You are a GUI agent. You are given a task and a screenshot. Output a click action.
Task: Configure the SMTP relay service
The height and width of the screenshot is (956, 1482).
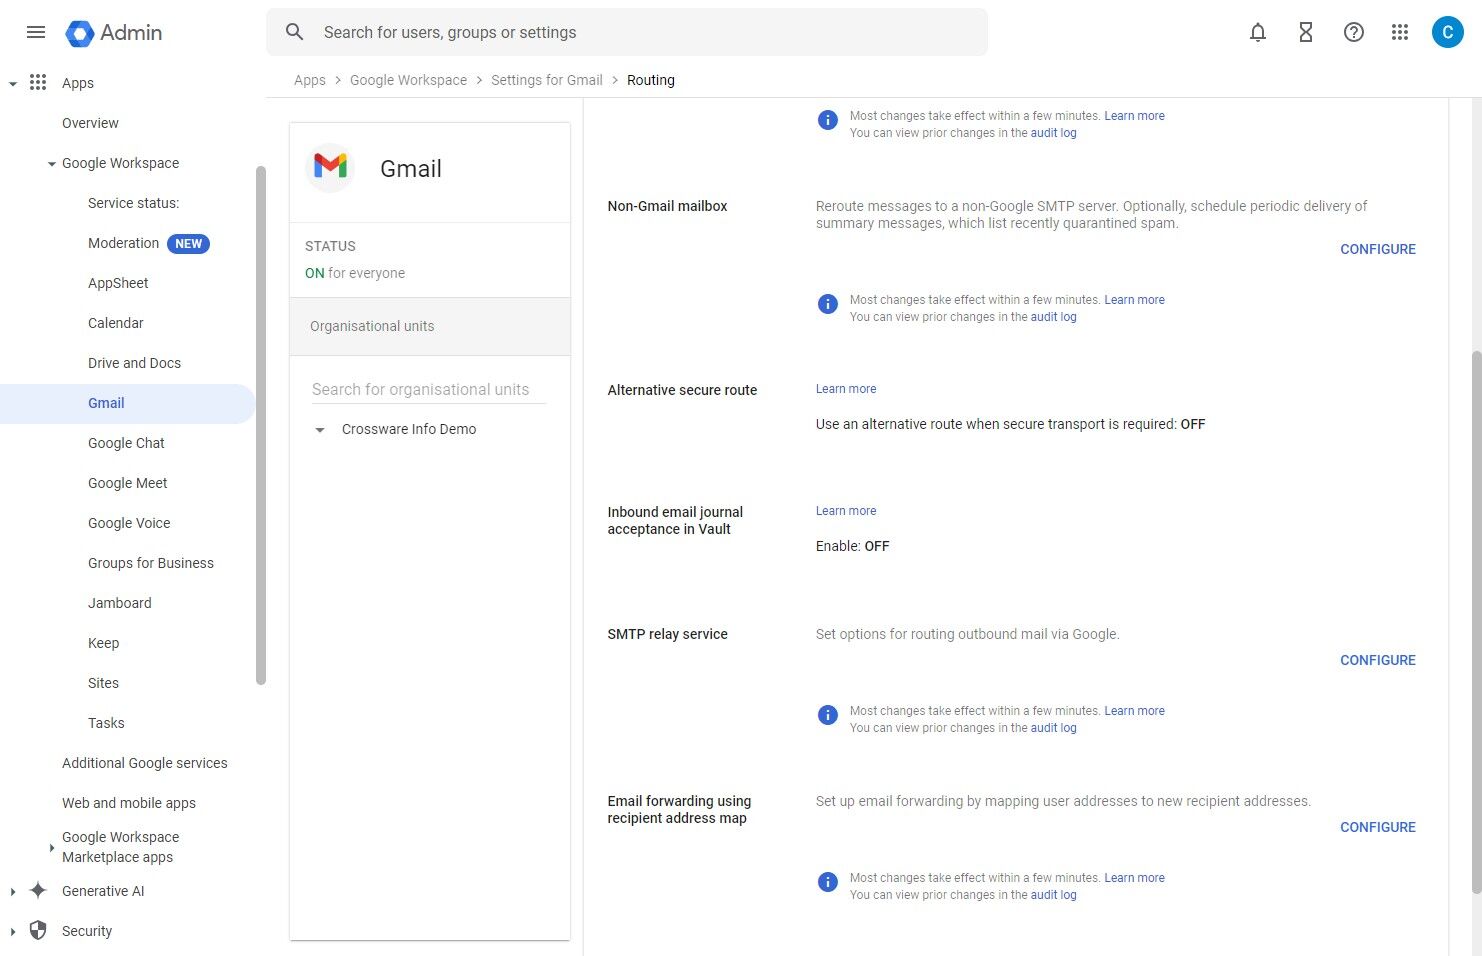[x=1377, y=660]
